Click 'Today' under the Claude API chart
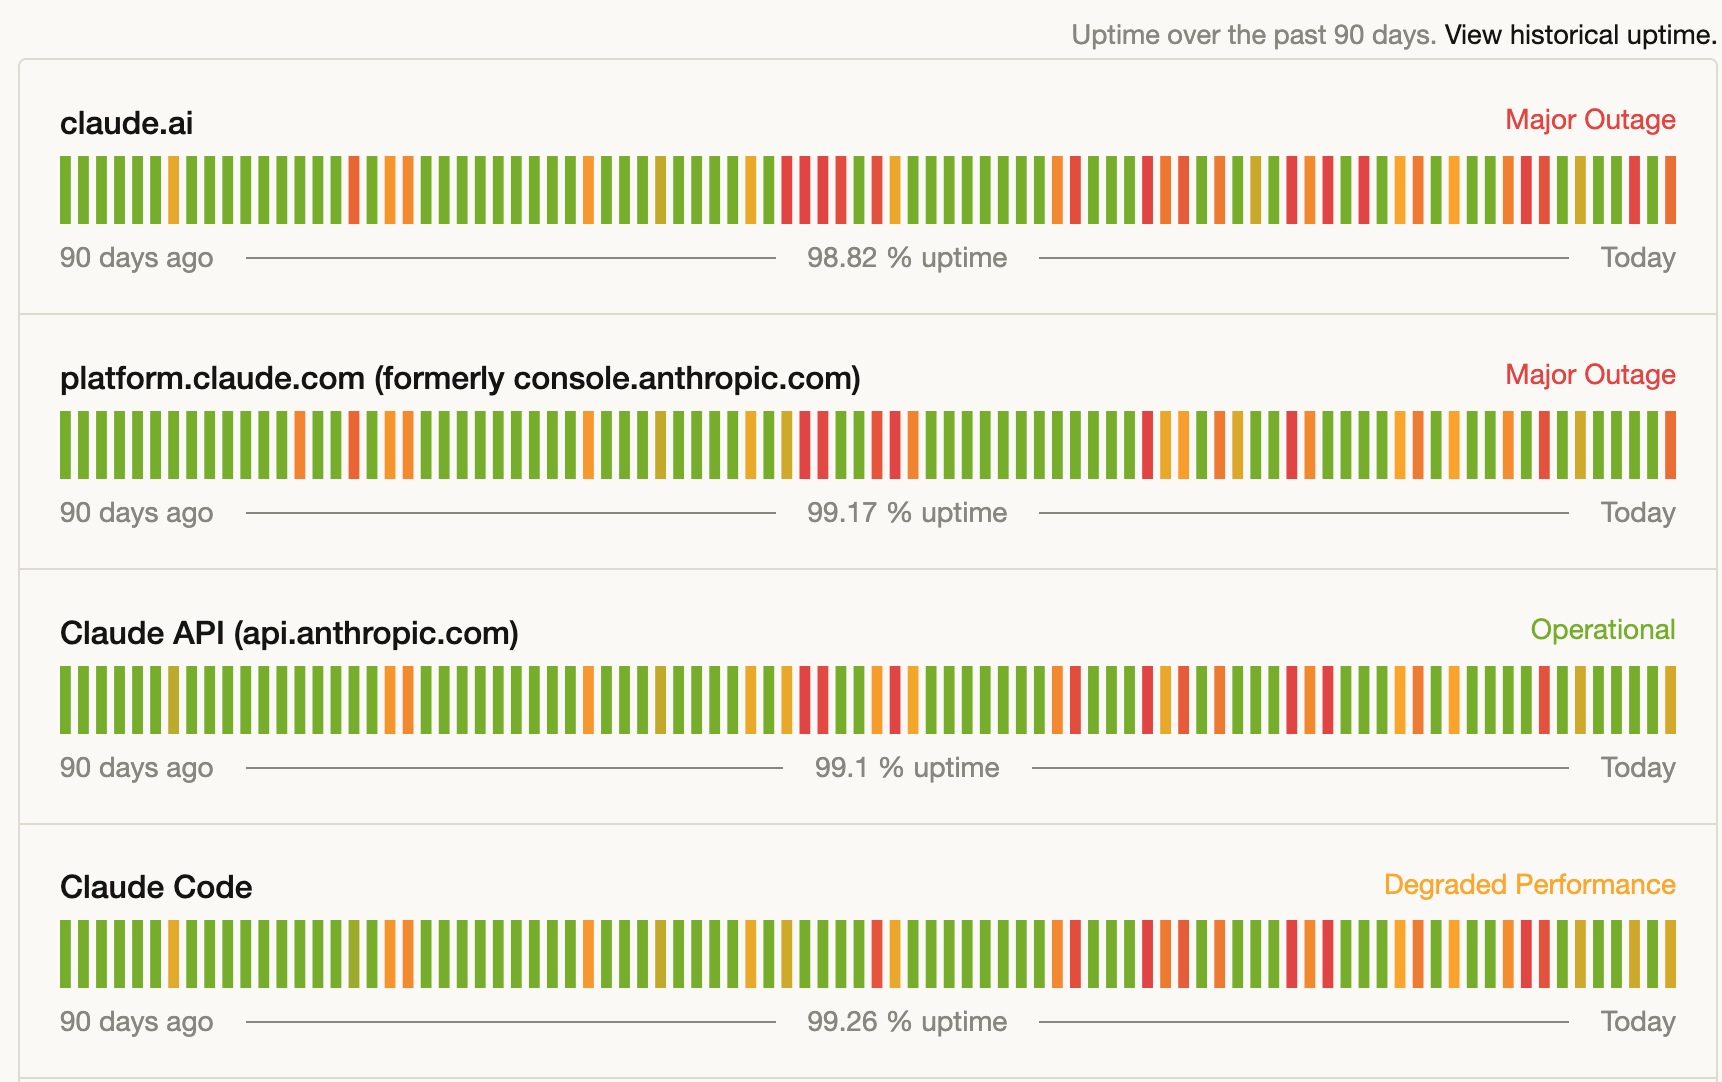The image size is (1722, 1082). tap(1638, 768)
